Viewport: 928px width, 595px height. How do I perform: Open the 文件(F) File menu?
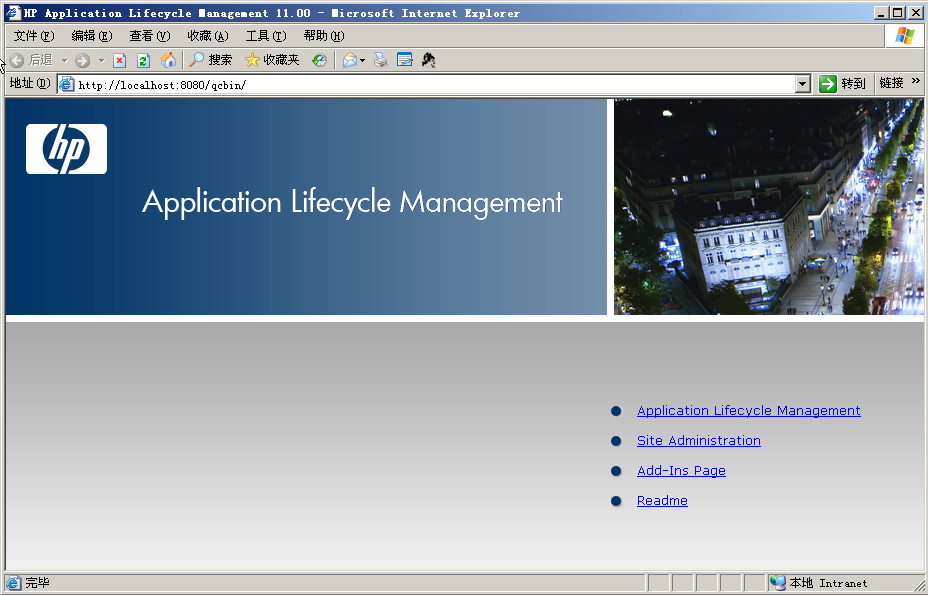(34, 36)
